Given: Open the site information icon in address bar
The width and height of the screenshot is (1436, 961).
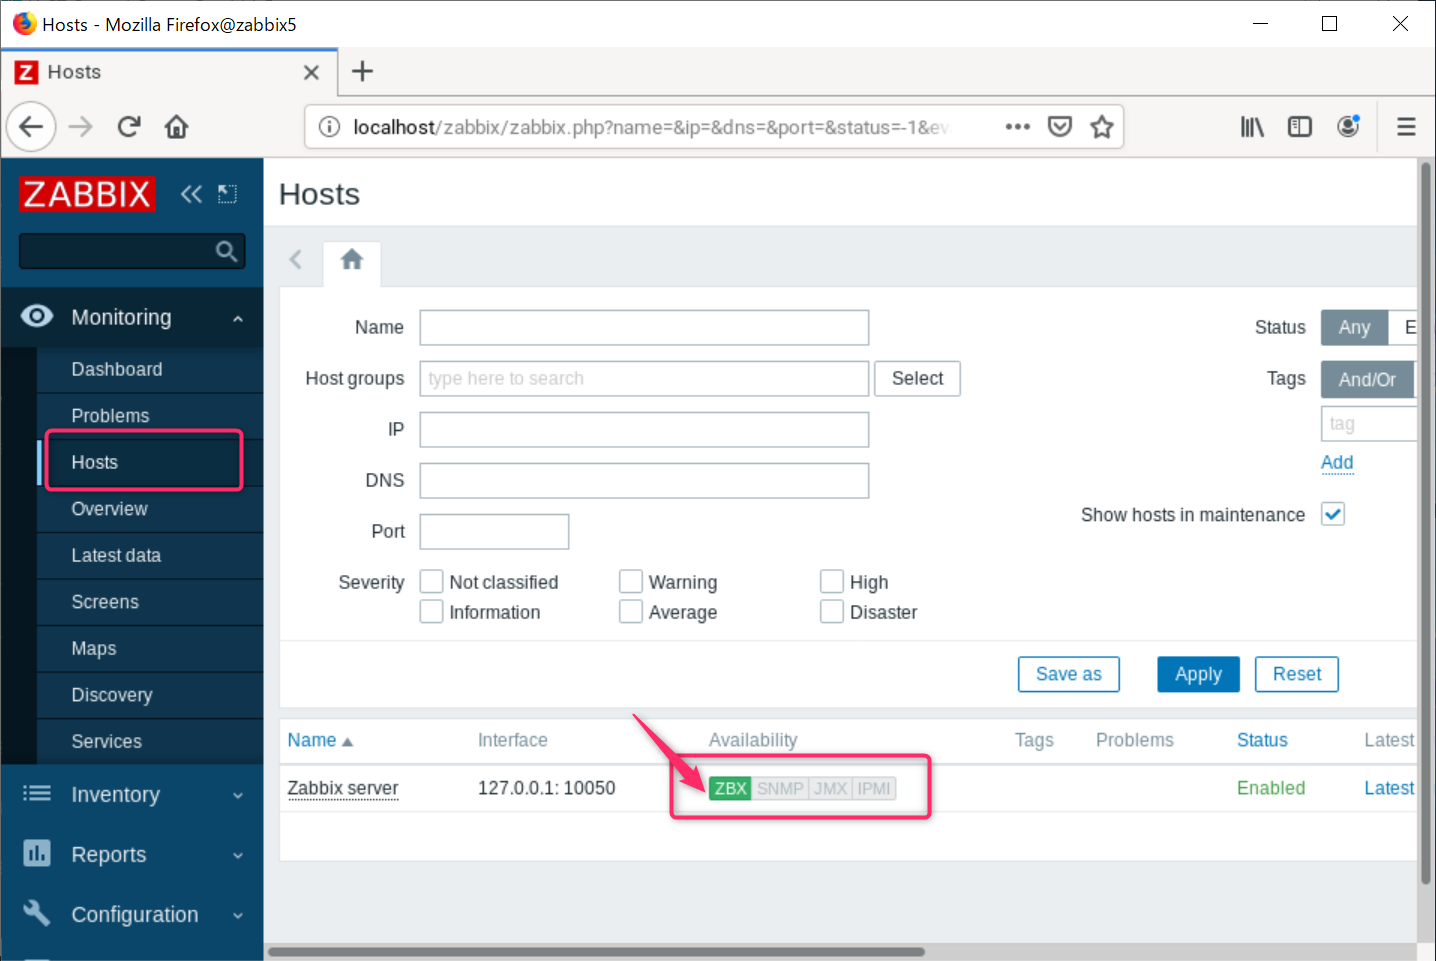Looking at the screenshot, I should pyautogui.click(x=329, y=127).
